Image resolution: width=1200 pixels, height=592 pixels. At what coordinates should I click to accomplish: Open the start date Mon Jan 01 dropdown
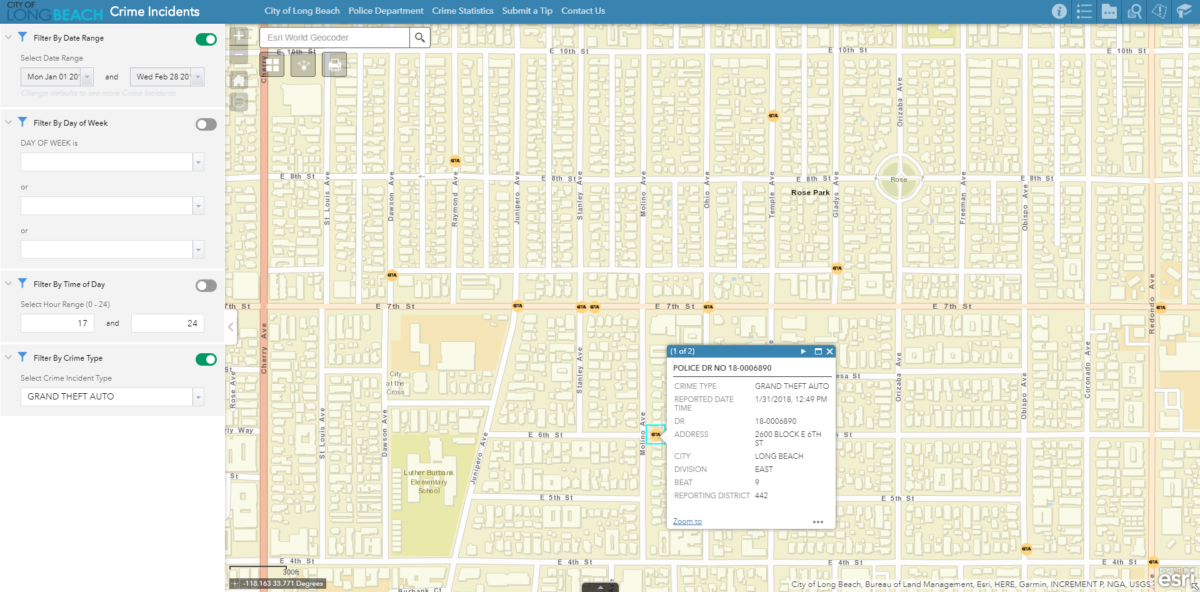(87, 76)
